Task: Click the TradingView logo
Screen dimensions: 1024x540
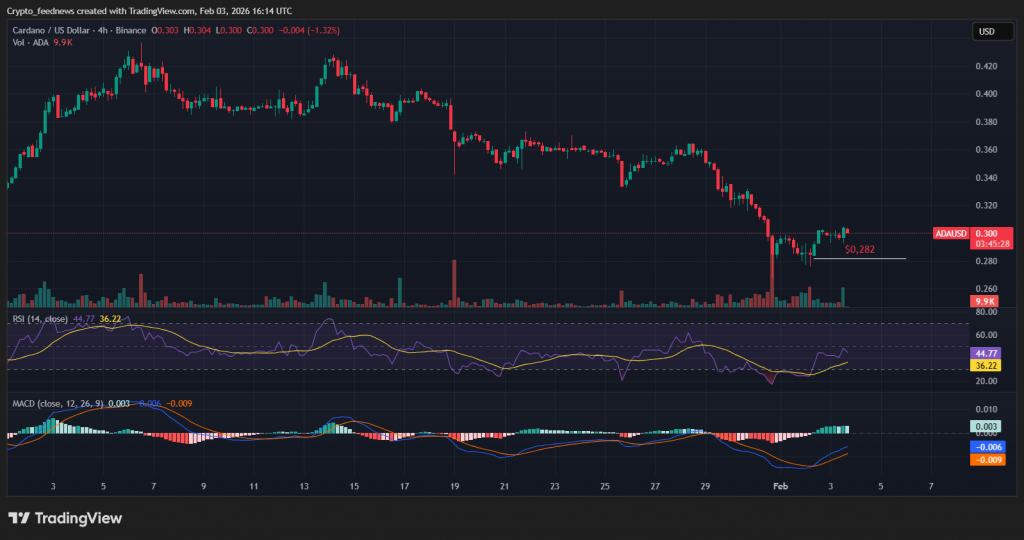Action: [65, 518]
